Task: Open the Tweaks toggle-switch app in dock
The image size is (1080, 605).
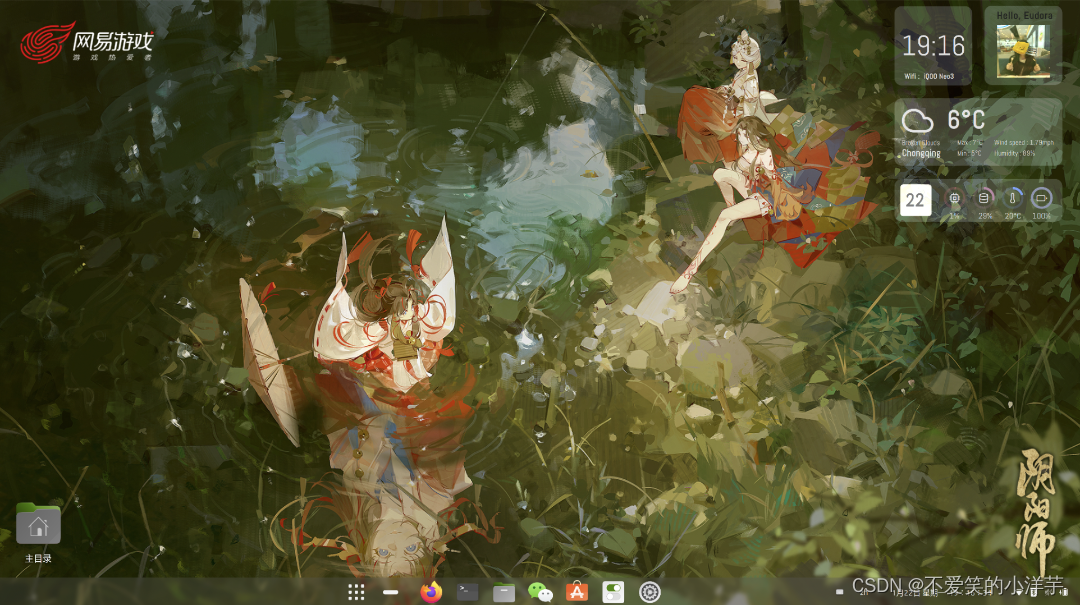Action: point(613,592)
